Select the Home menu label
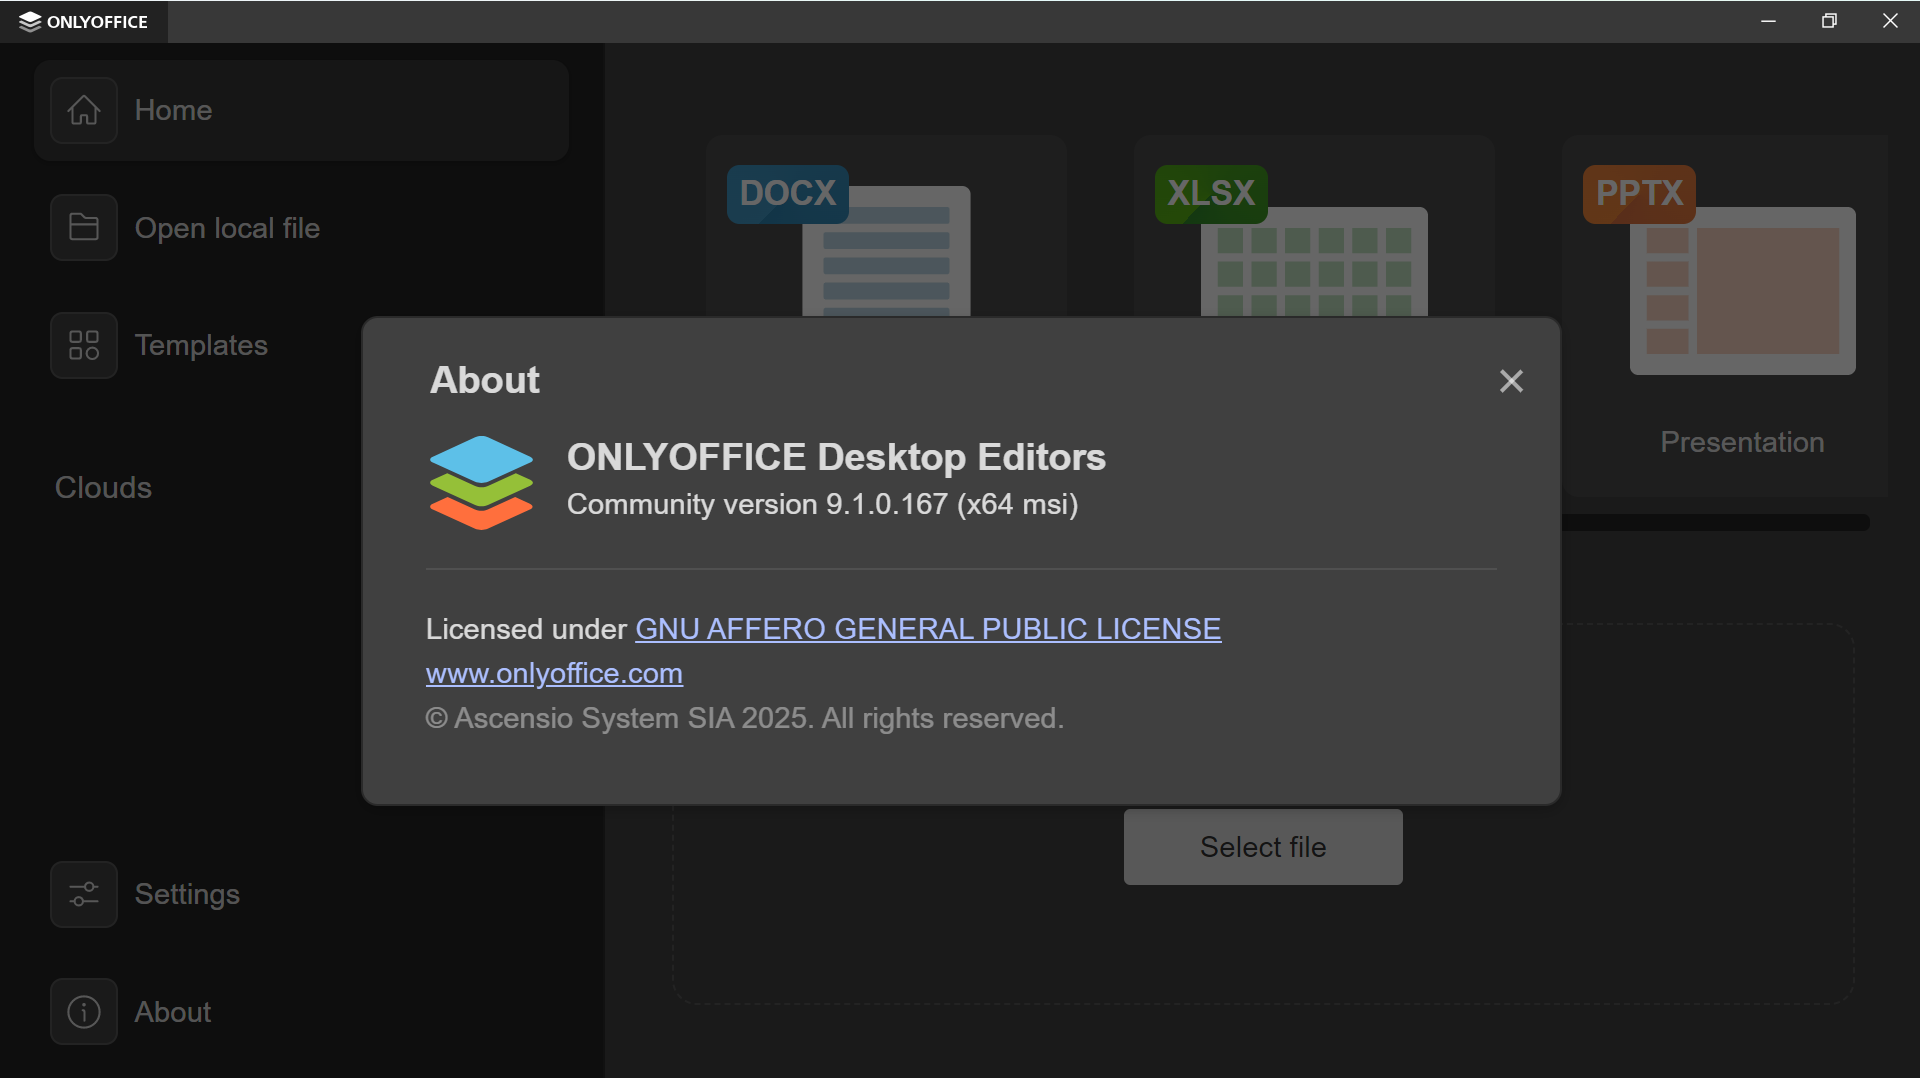The width and height of the screenshot is (1920, 1080). (173, 110)
